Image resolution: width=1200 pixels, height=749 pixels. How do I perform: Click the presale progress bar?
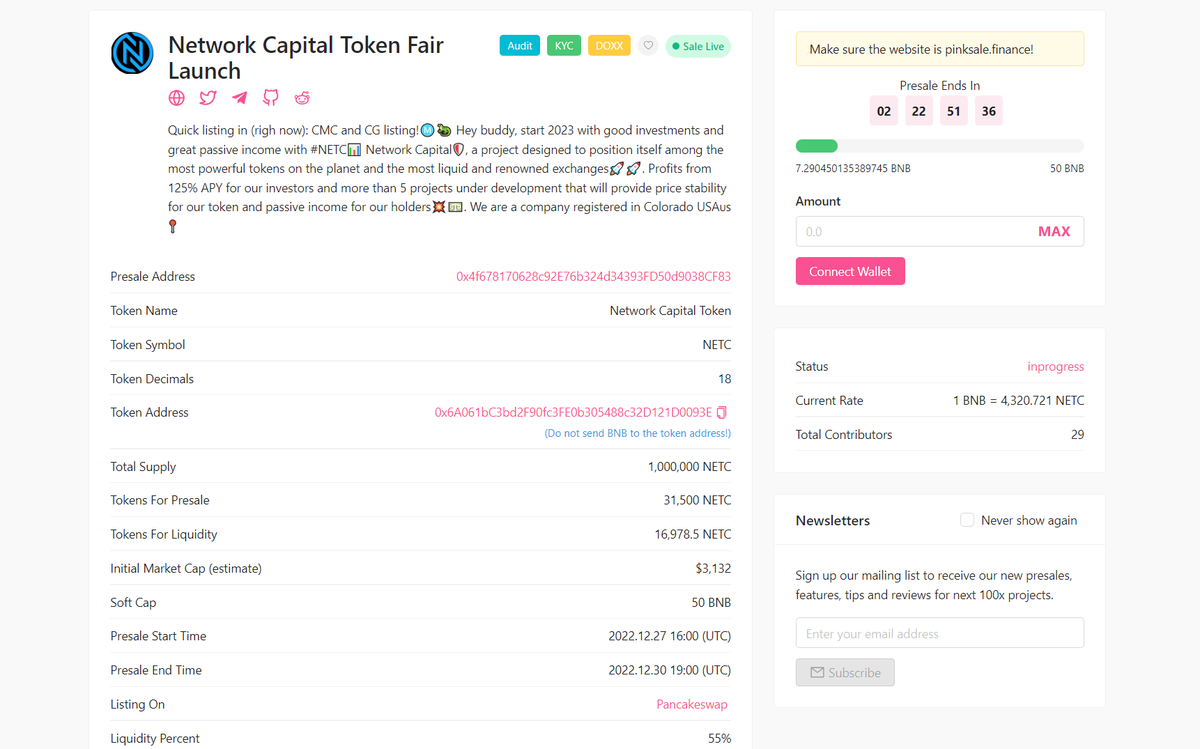tap(940, 146)
